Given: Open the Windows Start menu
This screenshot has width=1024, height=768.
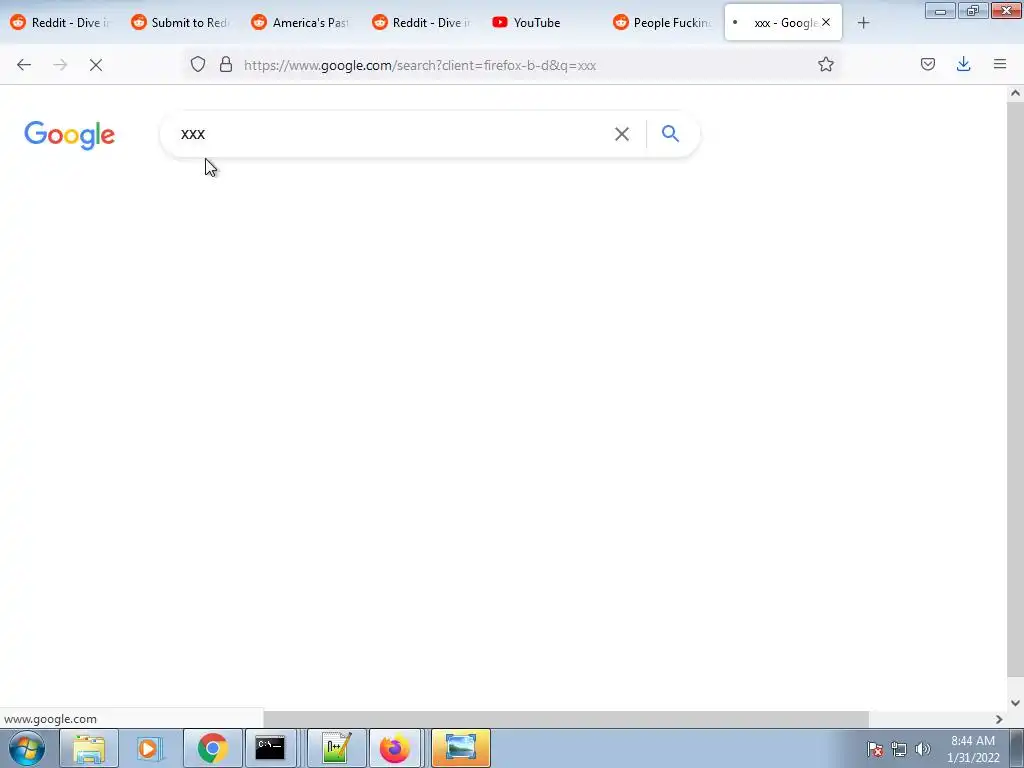Looking at the screenshot, I should (27, 748).
